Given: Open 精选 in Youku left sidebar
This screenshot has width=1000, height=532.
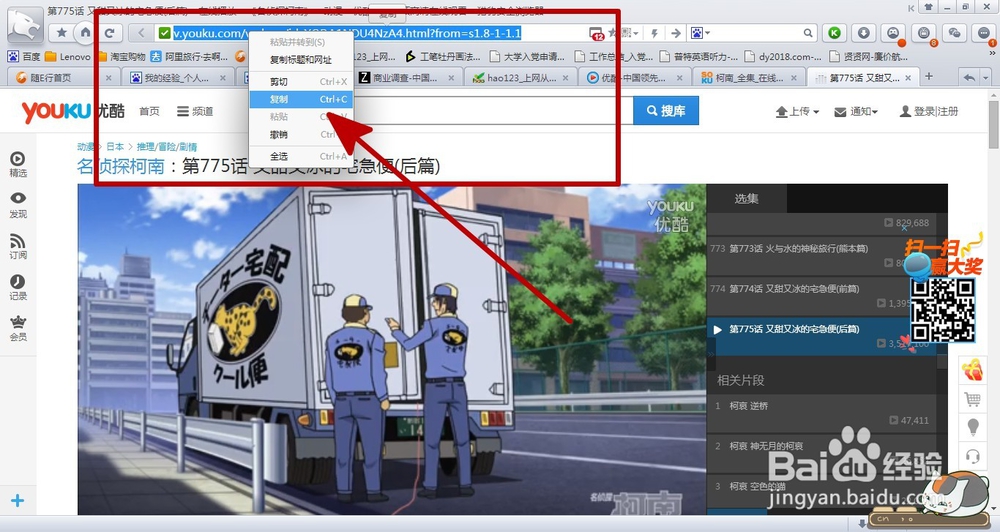Looking at the screenshot, I should pos(18,164).
